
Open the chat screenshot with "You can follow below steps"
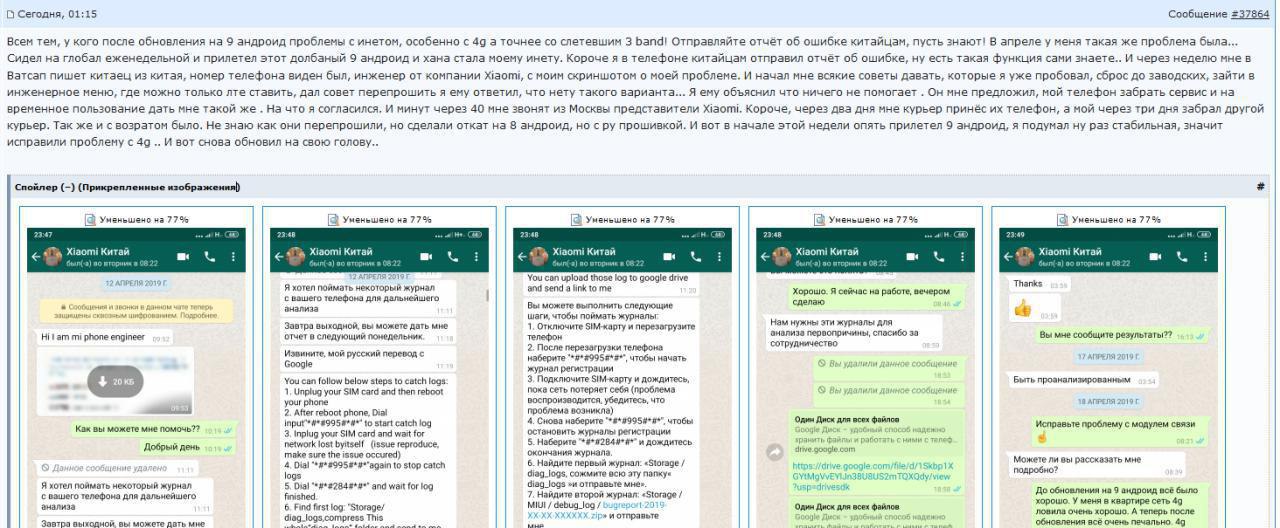[379, 378]
